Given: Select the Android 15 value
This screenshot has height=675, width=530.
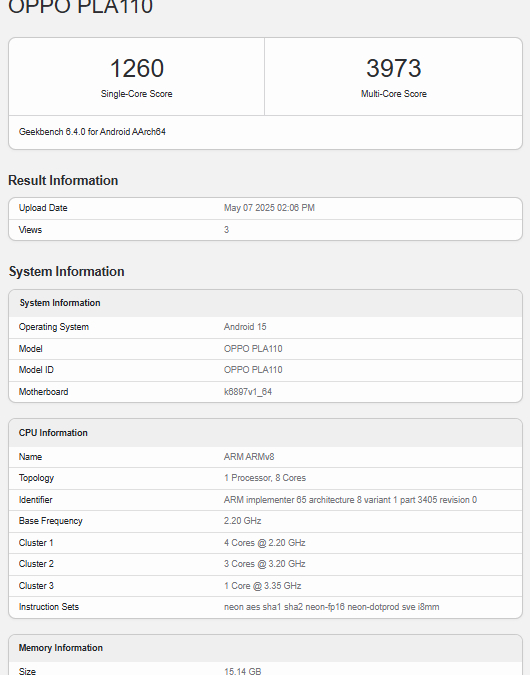Looking at the screenshot, I should [x=245, y=327].
